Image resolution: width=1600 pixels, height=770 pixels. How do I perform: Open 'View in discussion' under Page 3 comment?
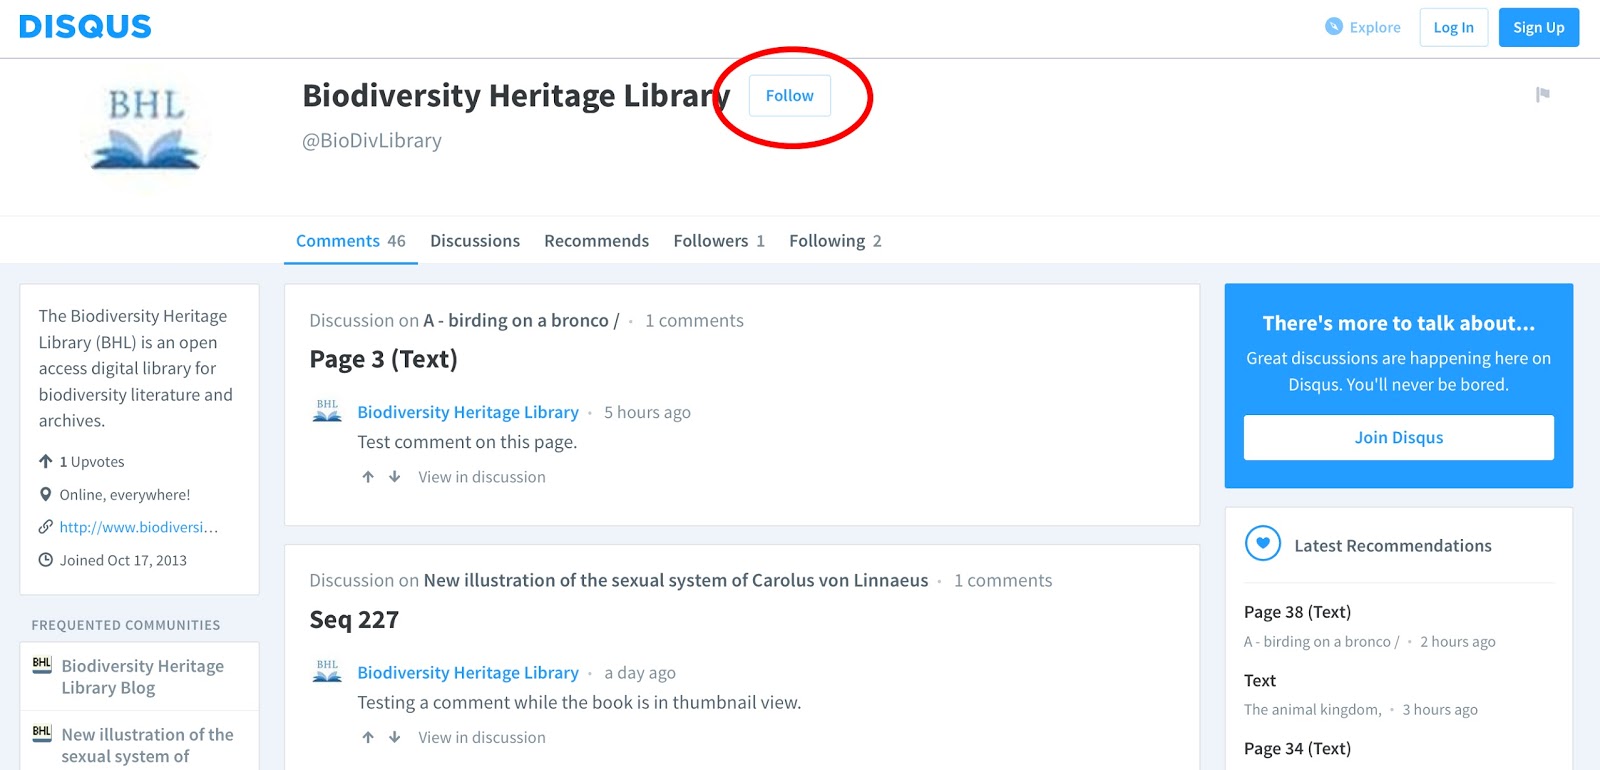(482, 477)
